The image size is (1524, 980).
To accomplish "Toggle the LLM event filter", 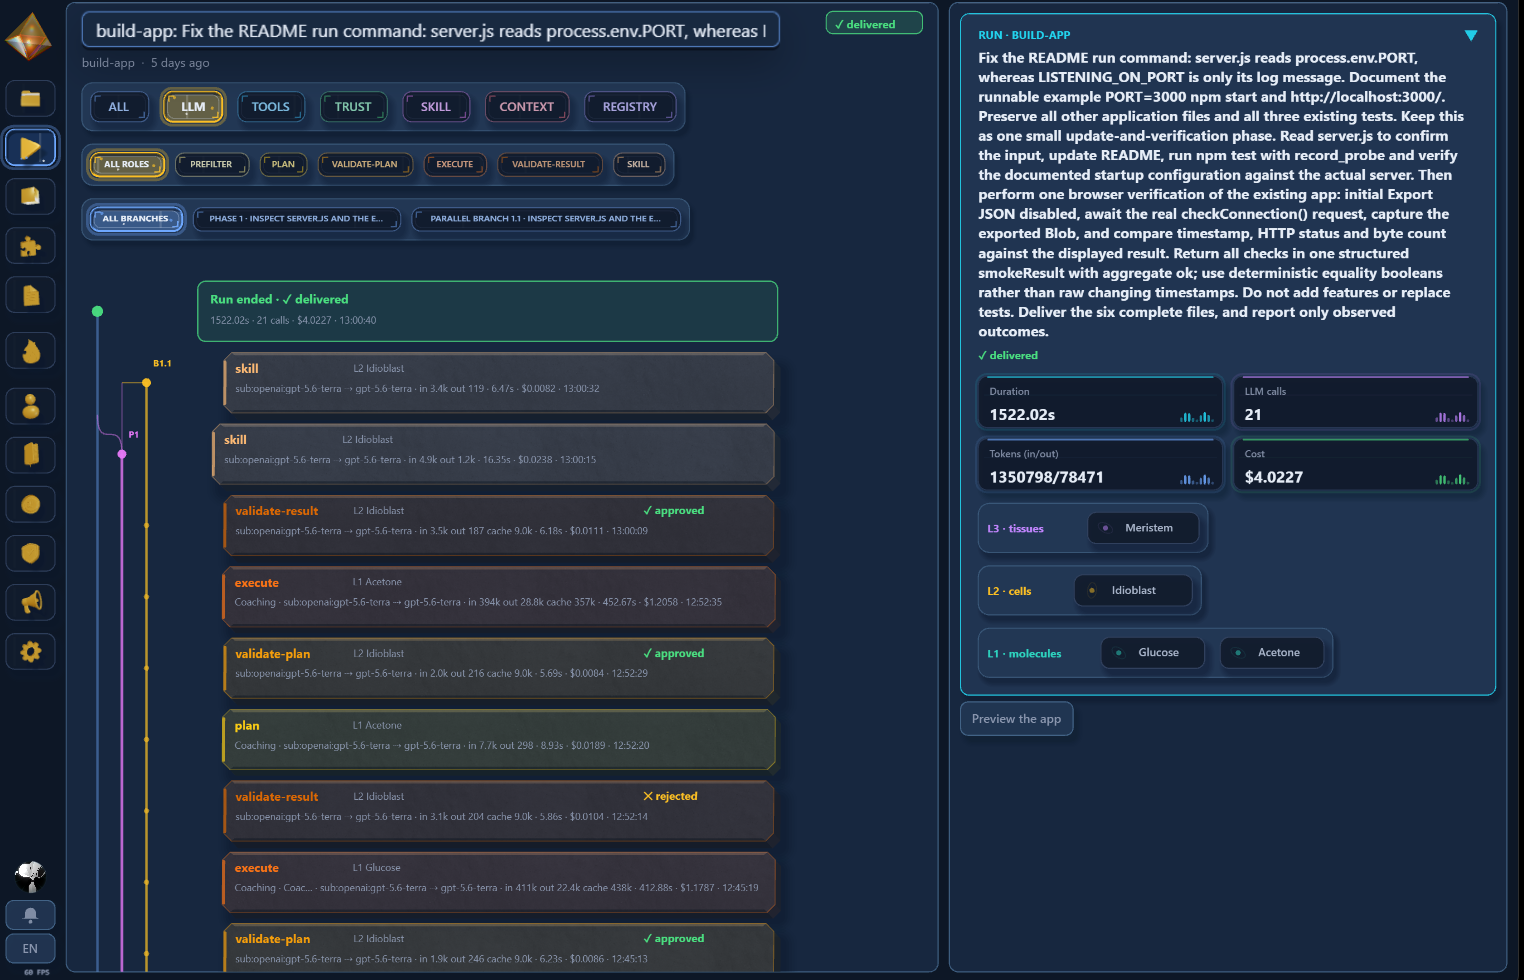I will (x=193, y=107).
